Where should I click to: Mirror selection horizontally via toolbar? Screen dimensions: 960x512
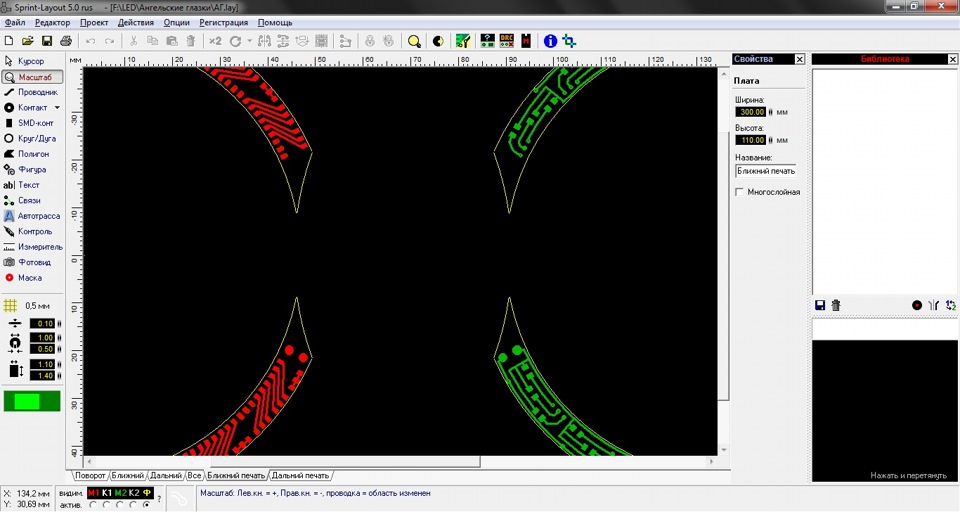coord(264,41)
